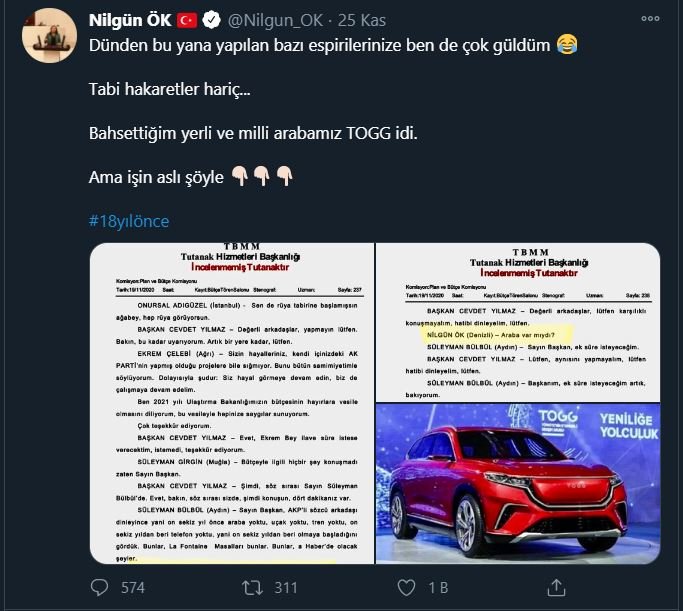Click the Turkish flag emoji in name
The image size is (683, 611).
pos(187,20)
